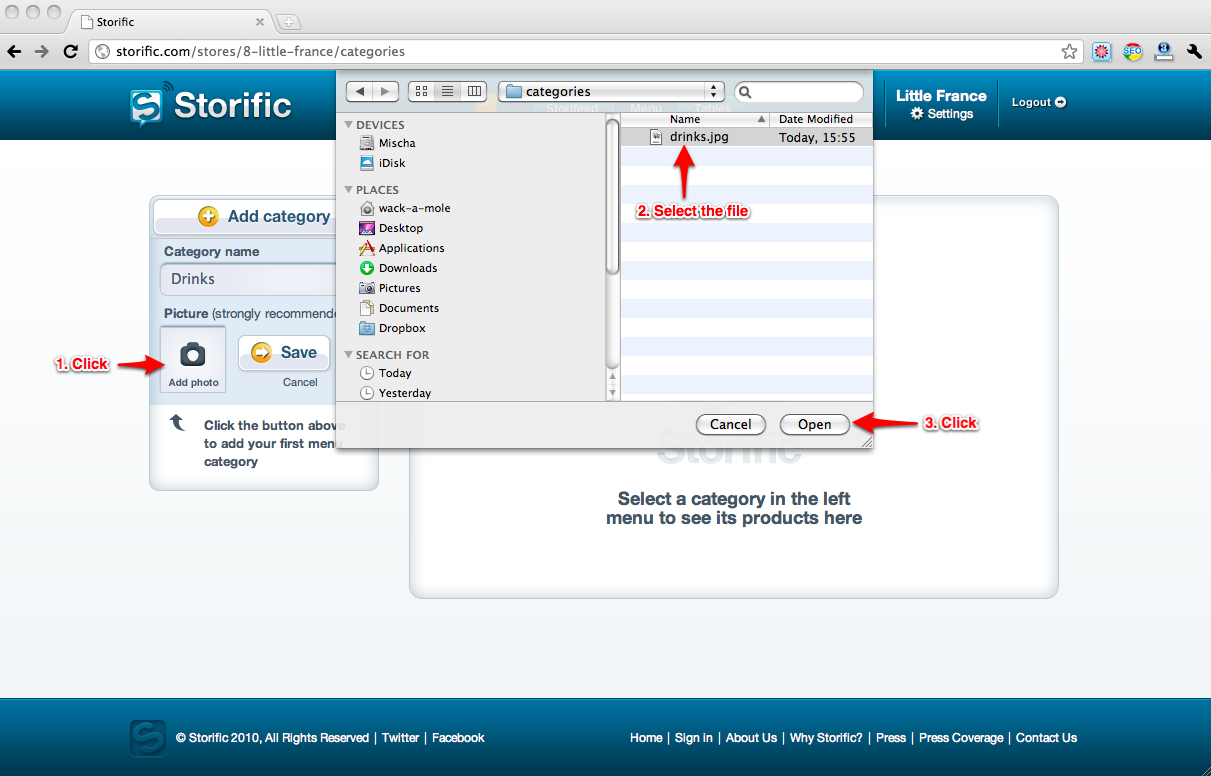Switch file dialog to column view

tap(474, 91)
